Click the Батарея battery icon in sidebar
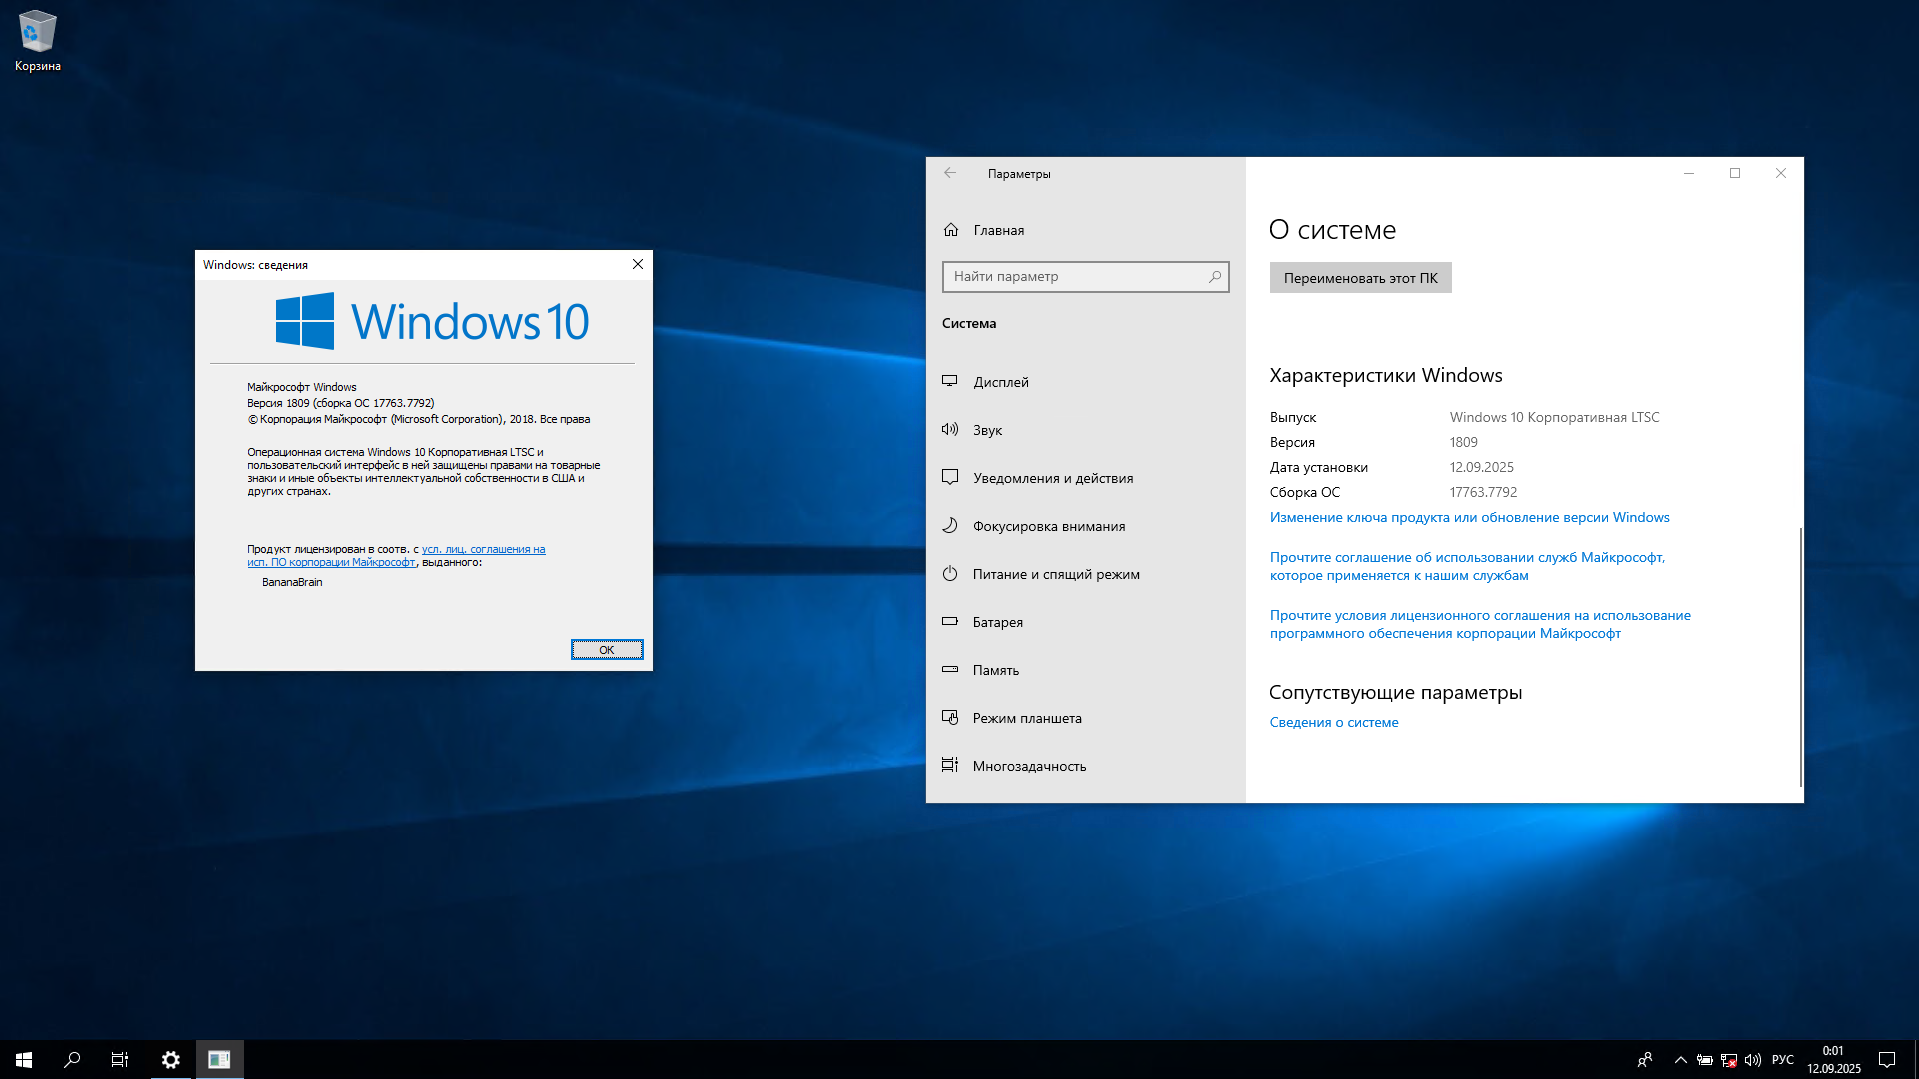1919x1079 pixels. click(950, 622)
